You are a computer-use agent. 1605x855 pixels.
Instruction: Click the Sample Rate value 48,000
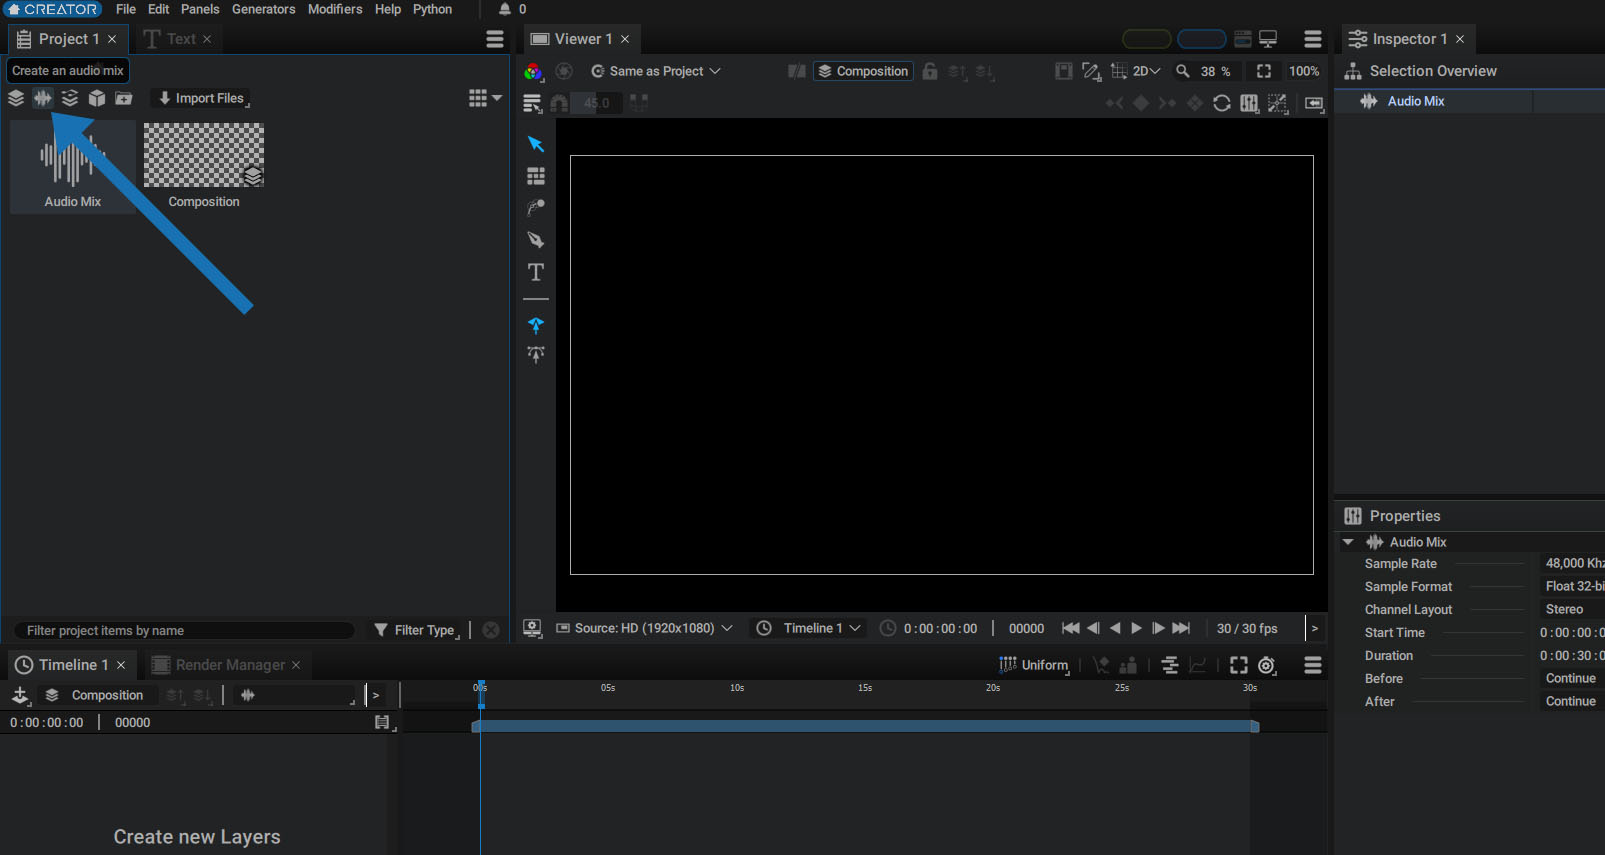pos(1571,563)
